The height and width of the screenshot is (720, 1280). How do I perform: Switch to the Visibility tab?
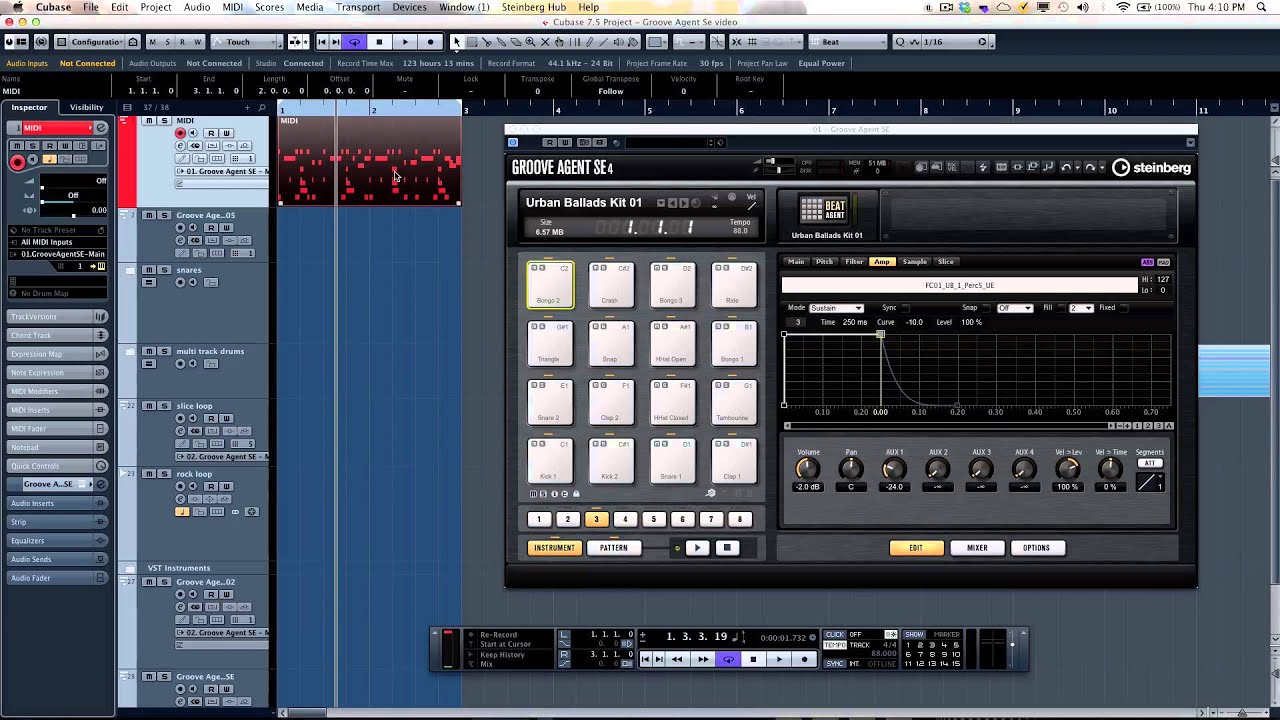coord(86,107)
